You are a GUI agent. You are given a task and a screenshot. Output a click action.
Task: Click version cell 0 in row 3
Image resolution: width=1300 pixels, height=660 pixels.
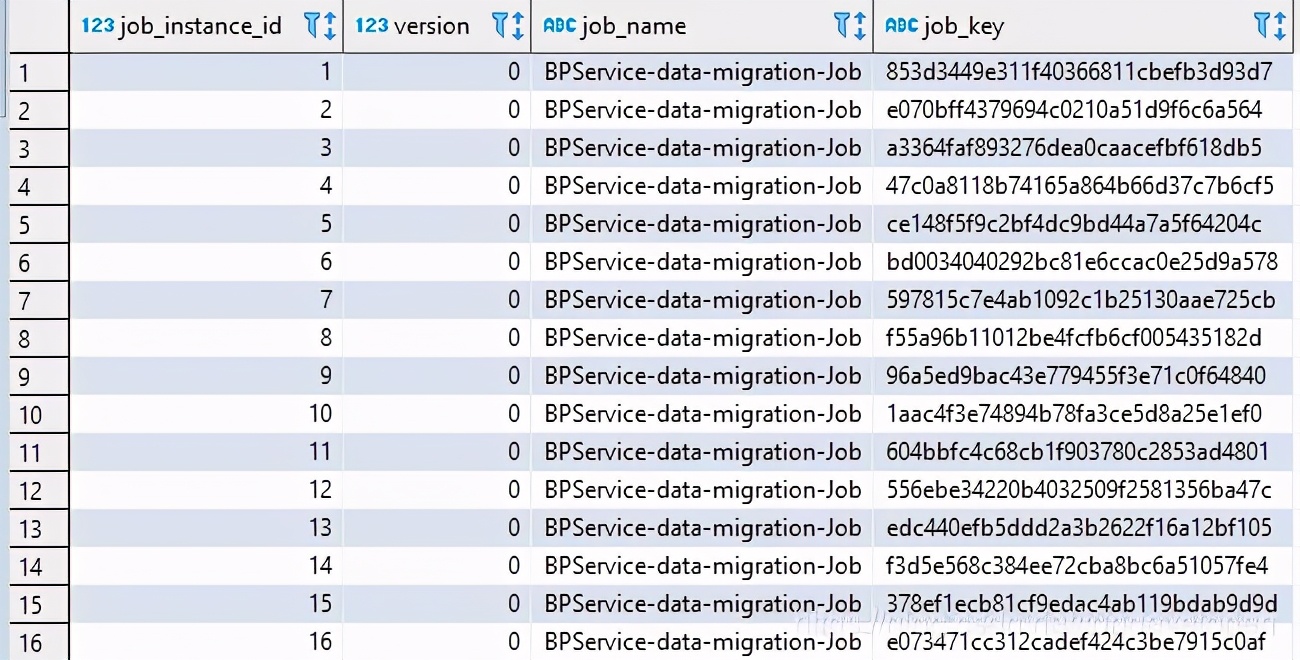[x=437, y=148]
